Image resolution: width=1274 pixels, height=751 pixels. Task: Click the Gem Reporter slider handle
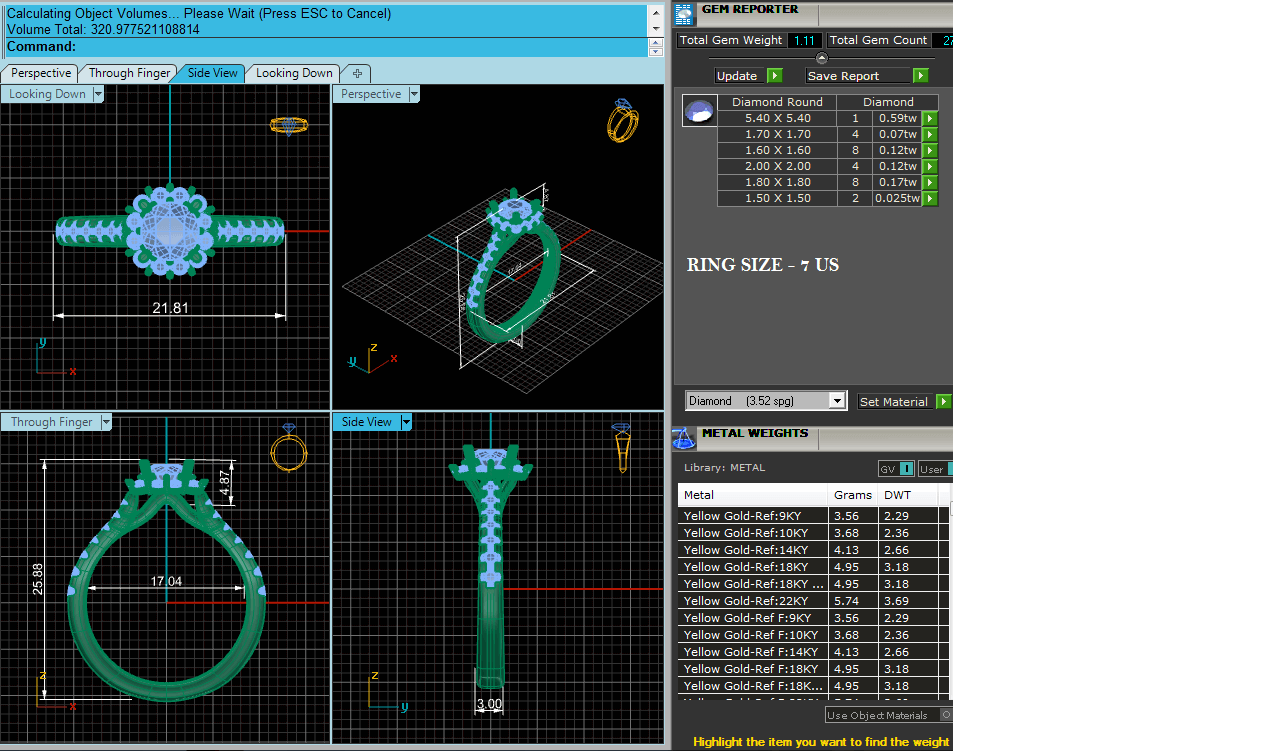(x=822, y=58)
